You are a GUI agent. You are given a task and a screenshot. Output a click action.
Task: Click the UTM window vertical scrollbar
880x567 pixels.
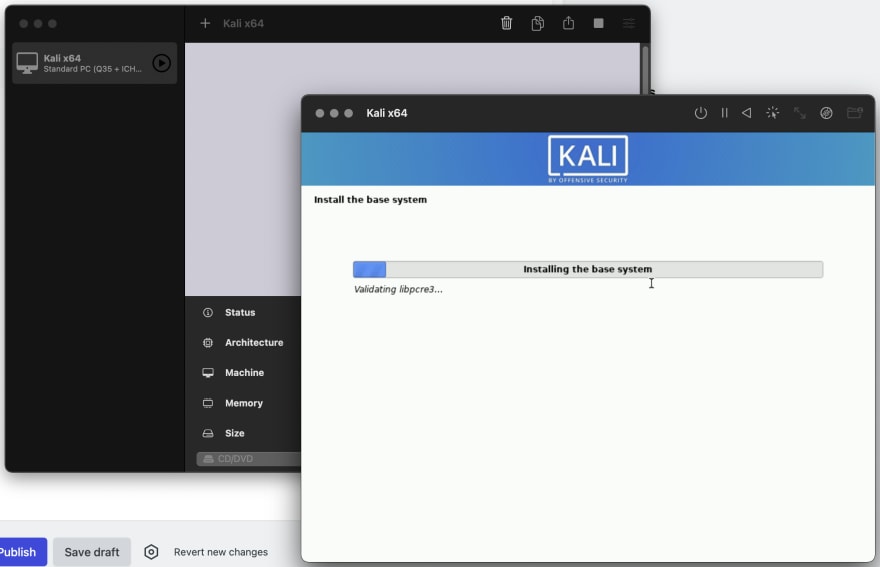click(x=645, y=70)
